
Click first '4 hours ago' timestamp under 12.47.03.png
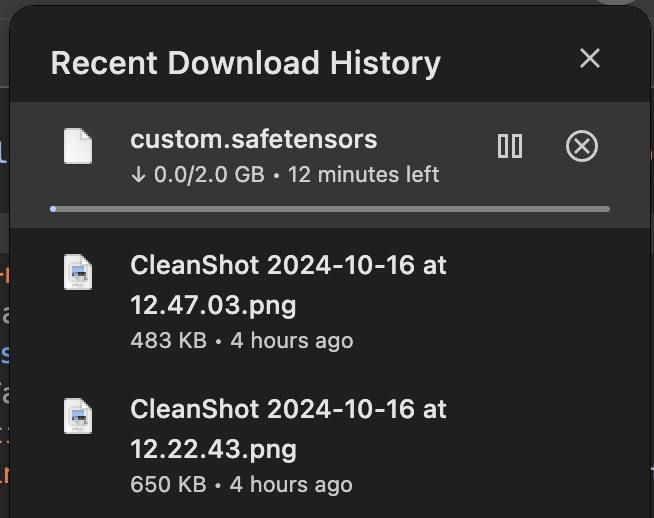click(x=291, y=340)
